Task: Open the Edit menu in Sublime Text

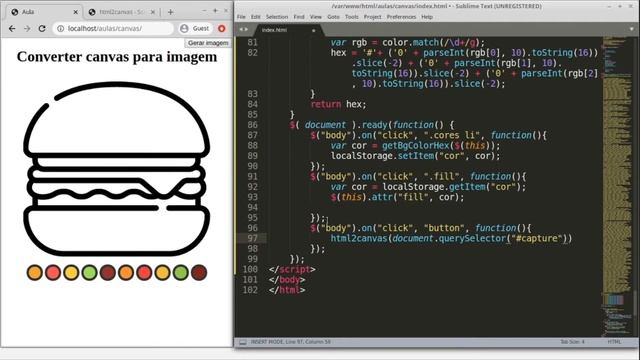Action: pyautogui.click(x=256, y=17)
